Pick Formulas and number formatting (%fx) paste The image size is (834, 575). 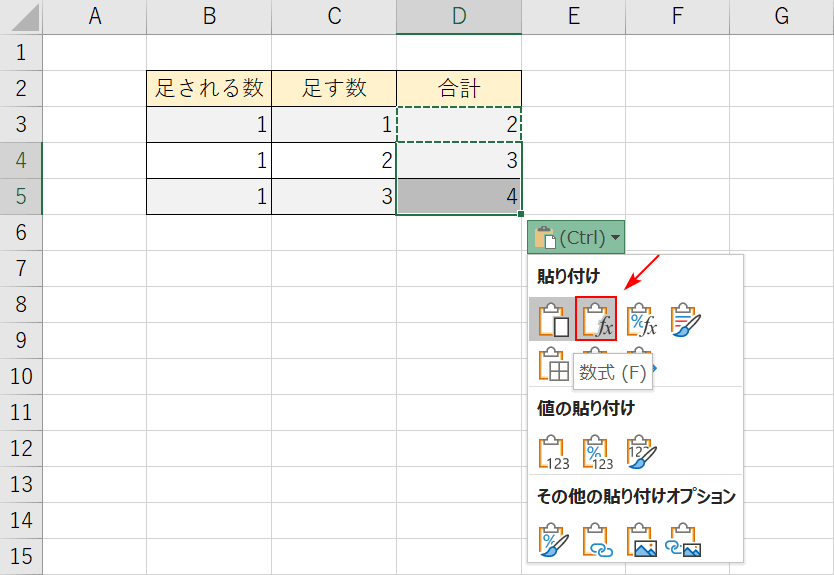(640, 320)
